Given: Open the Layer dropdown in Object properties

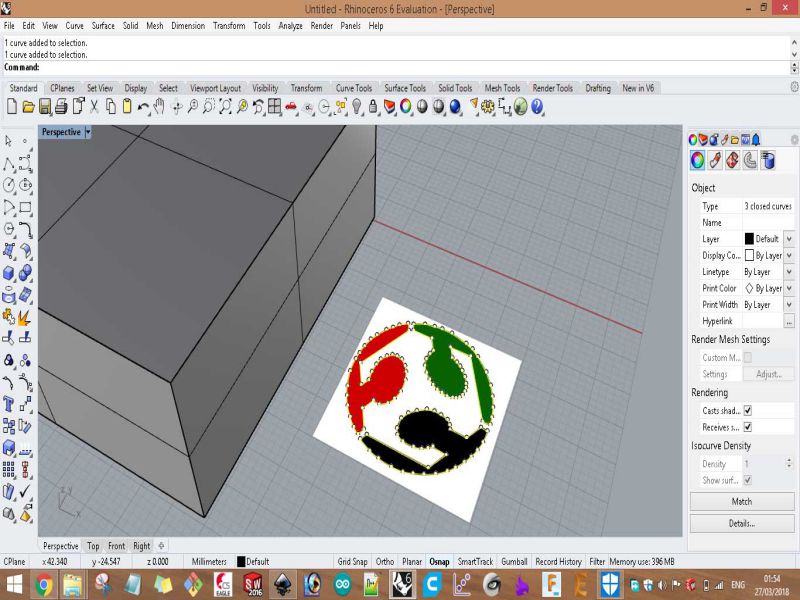Looking at the screenshot, I should 789,239.
